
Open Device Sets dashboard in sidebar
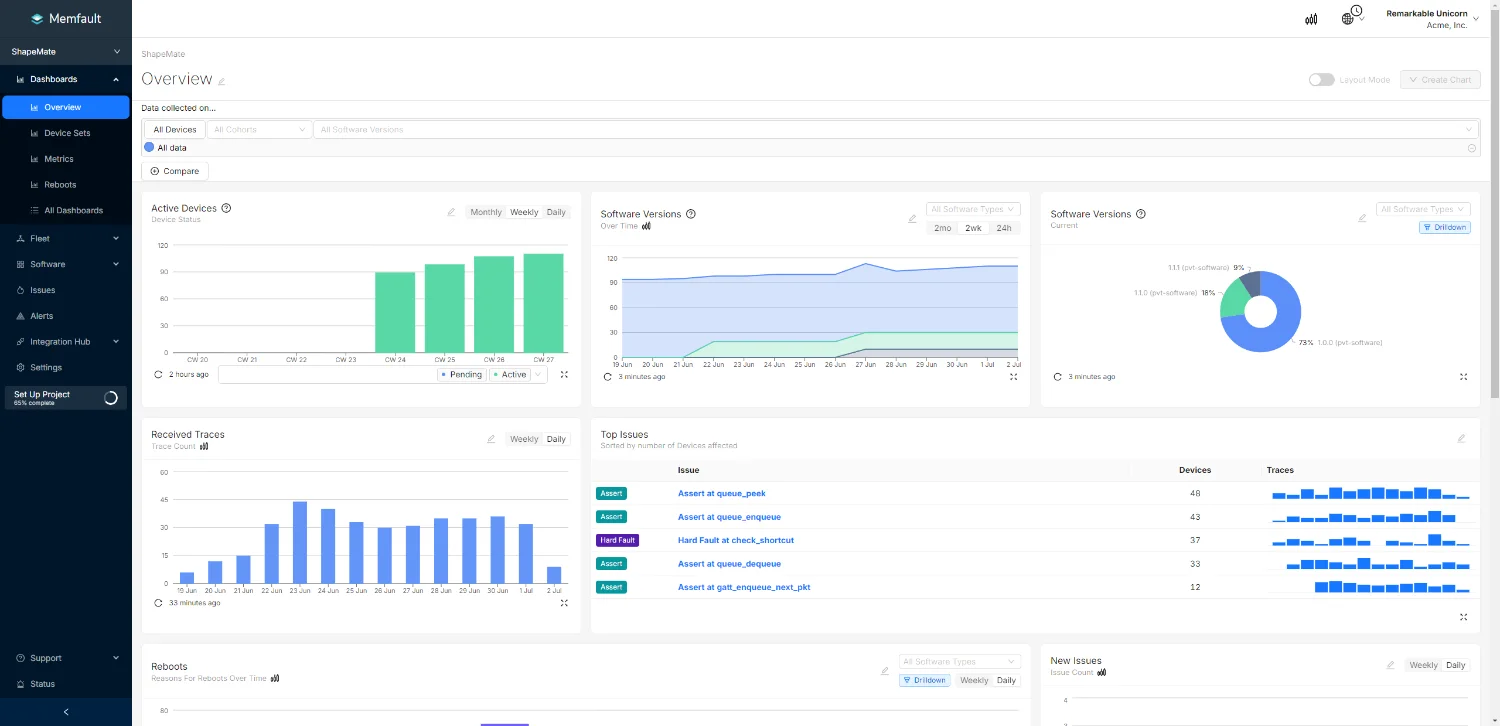pyautogui.click(x=67, y=133)
